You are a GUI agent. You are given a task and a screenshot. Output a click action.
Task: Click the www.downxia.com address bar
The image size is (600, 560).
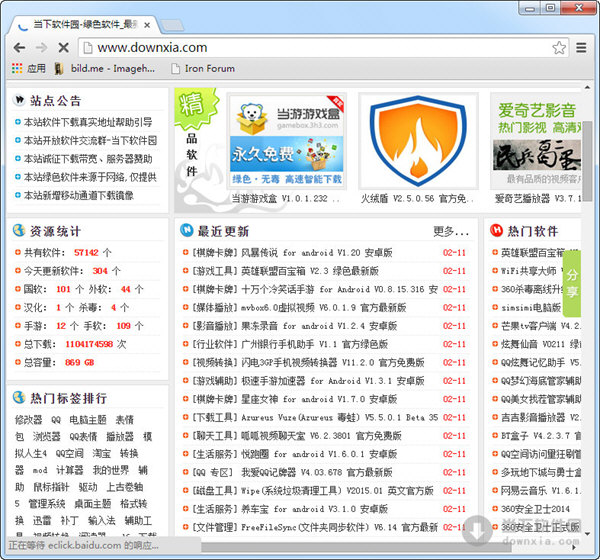tap(314, 48)
